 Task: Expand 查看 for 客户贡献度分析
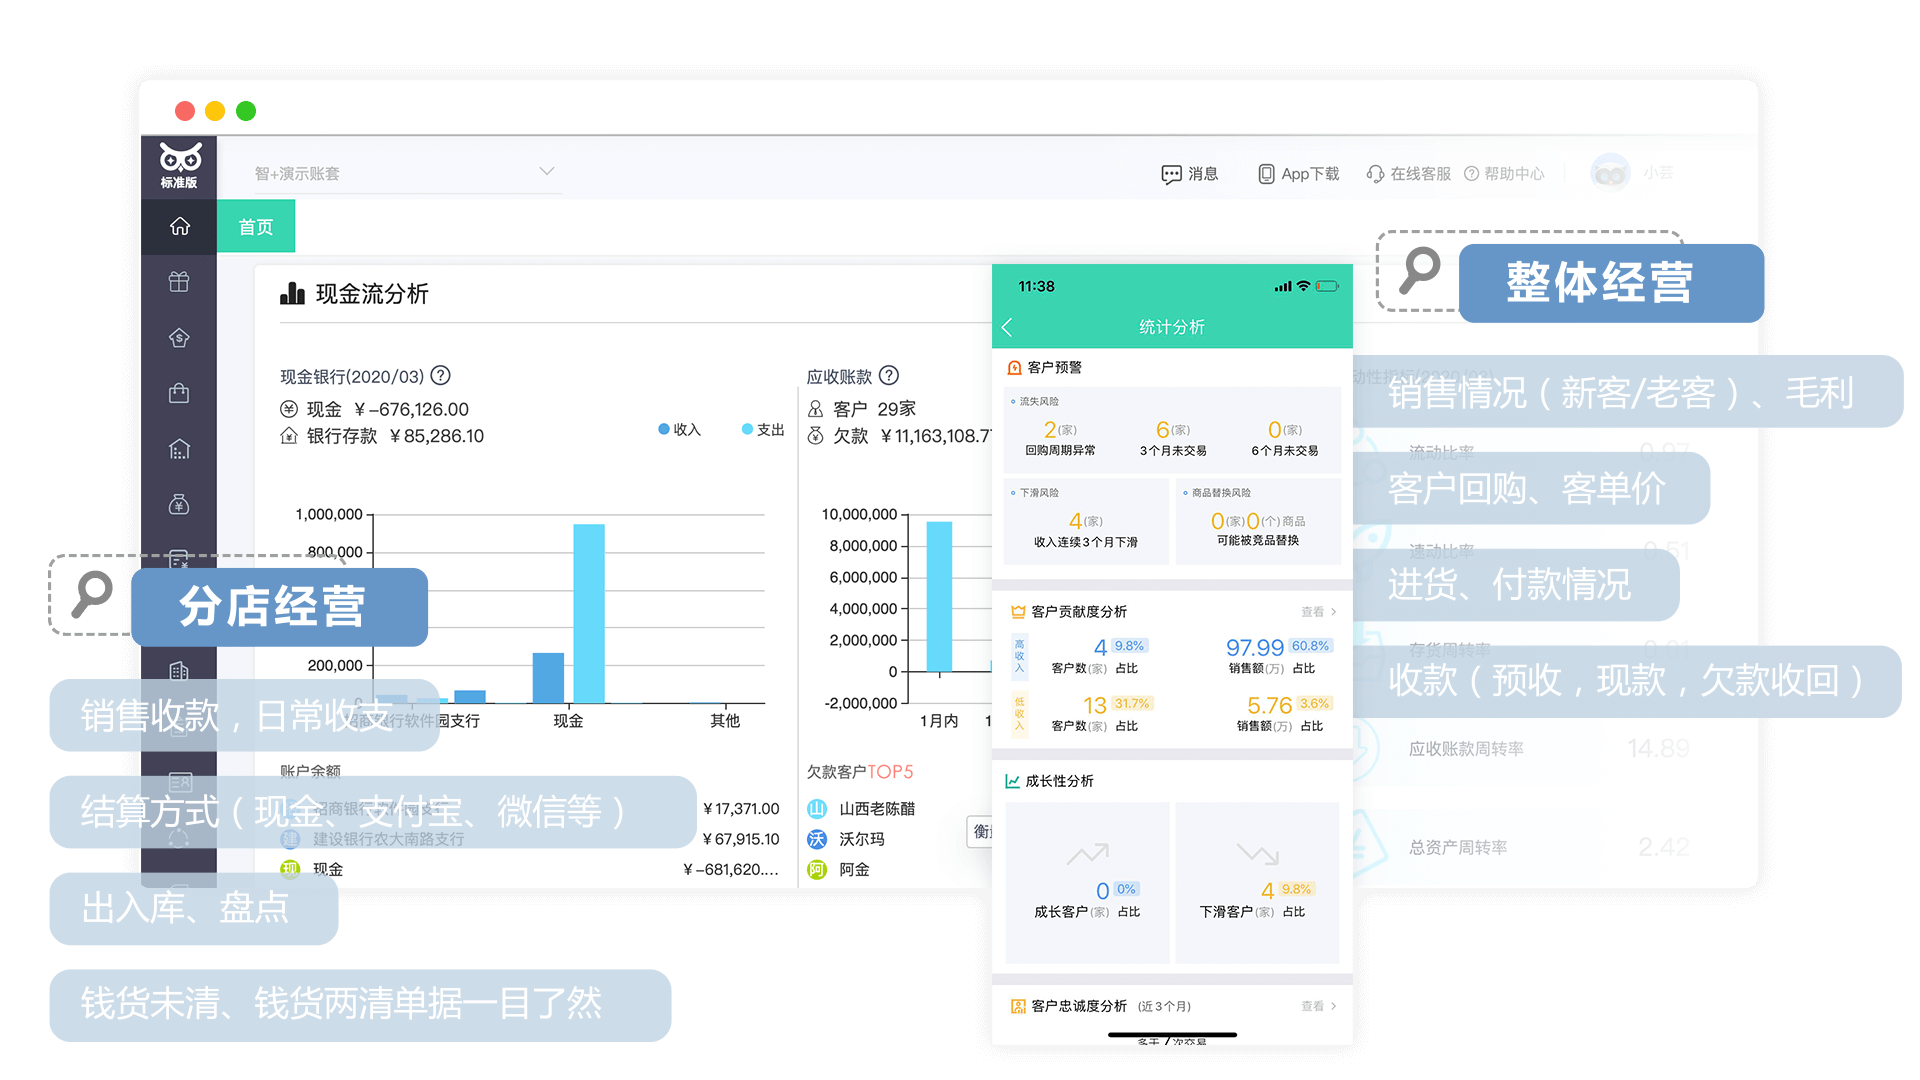click(1318, 612)
